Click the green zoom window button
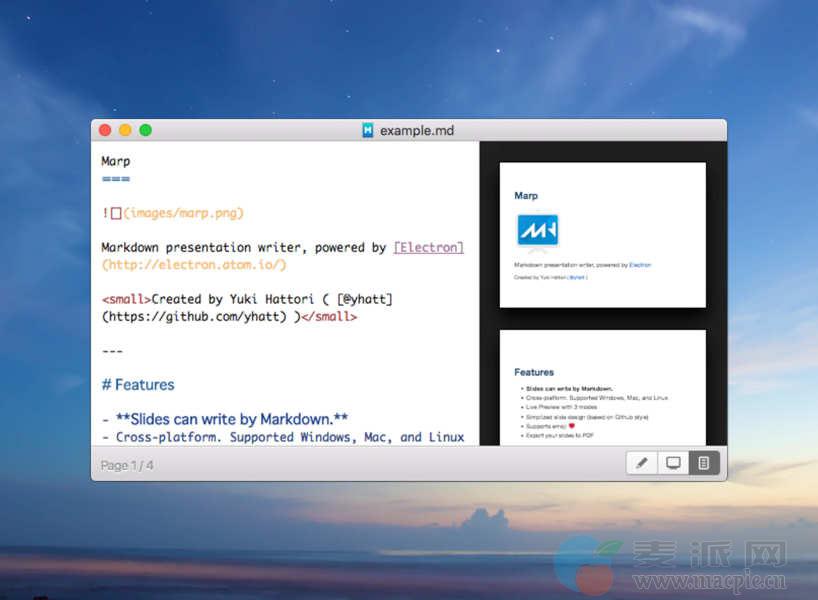 tap(145, 130)
